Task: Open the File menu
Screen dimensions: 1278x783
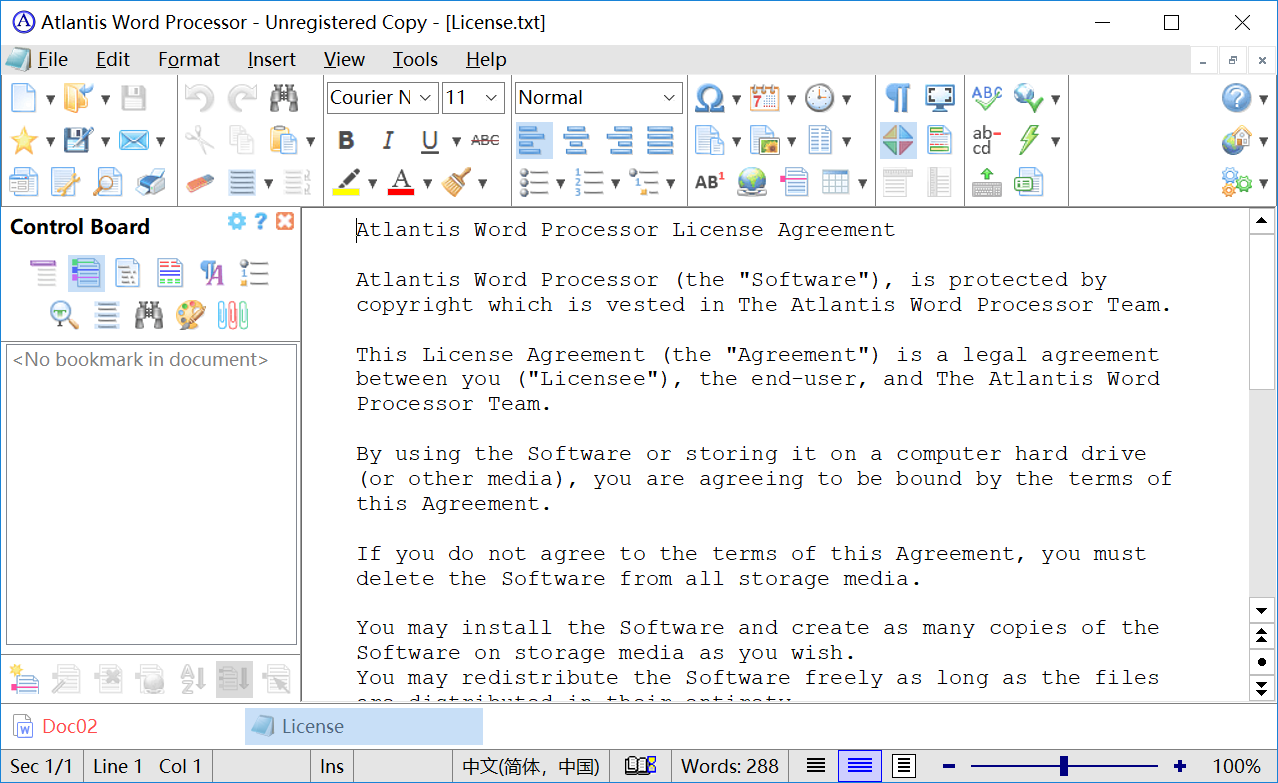Action: click(53, 60)
